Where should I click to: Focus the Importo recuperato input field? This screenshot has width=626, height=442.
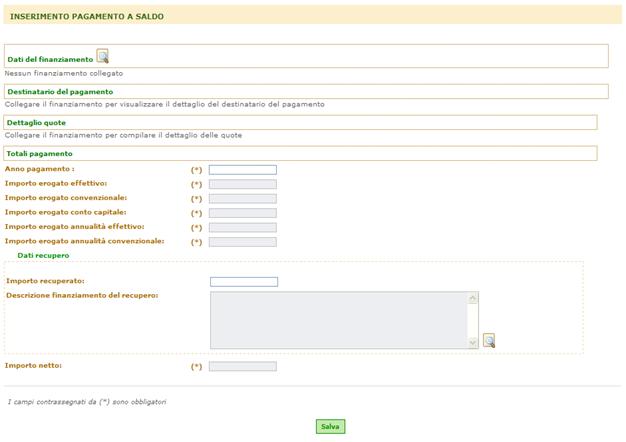tap(244, 282)
